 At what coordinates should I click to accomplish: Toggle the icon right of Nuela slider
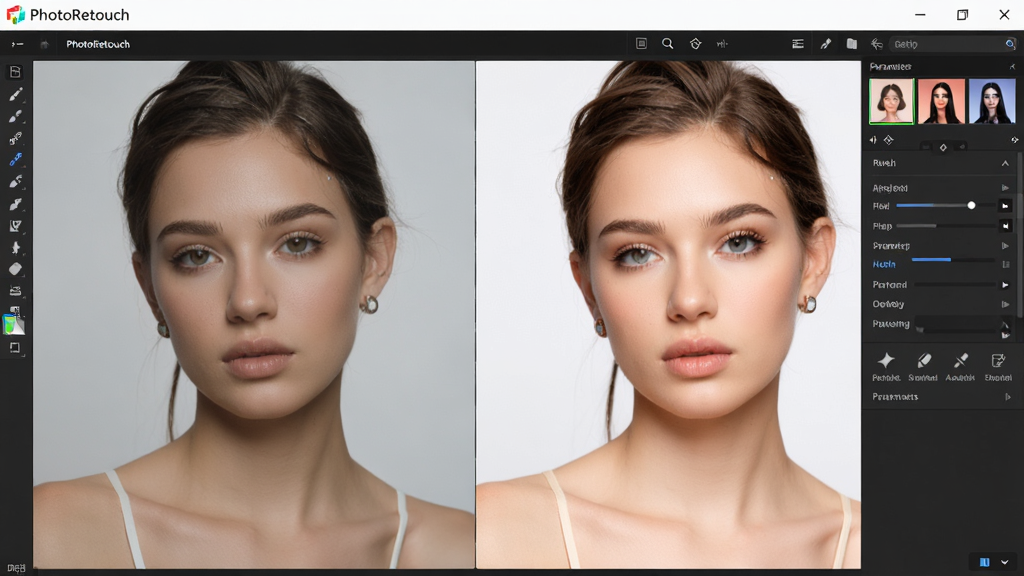click(x=1006, y=264)
